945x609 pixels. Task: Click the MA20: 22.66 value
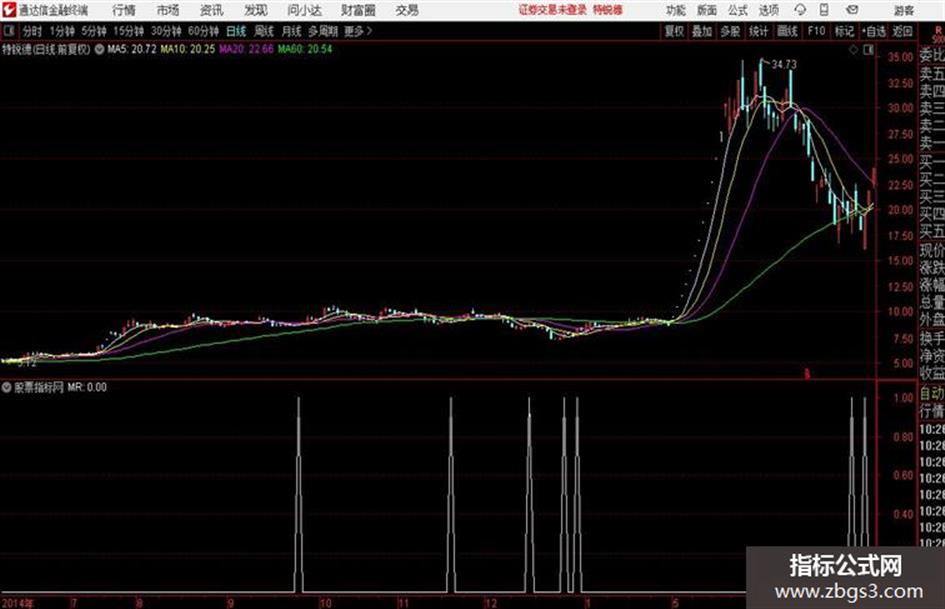[246, 49]
